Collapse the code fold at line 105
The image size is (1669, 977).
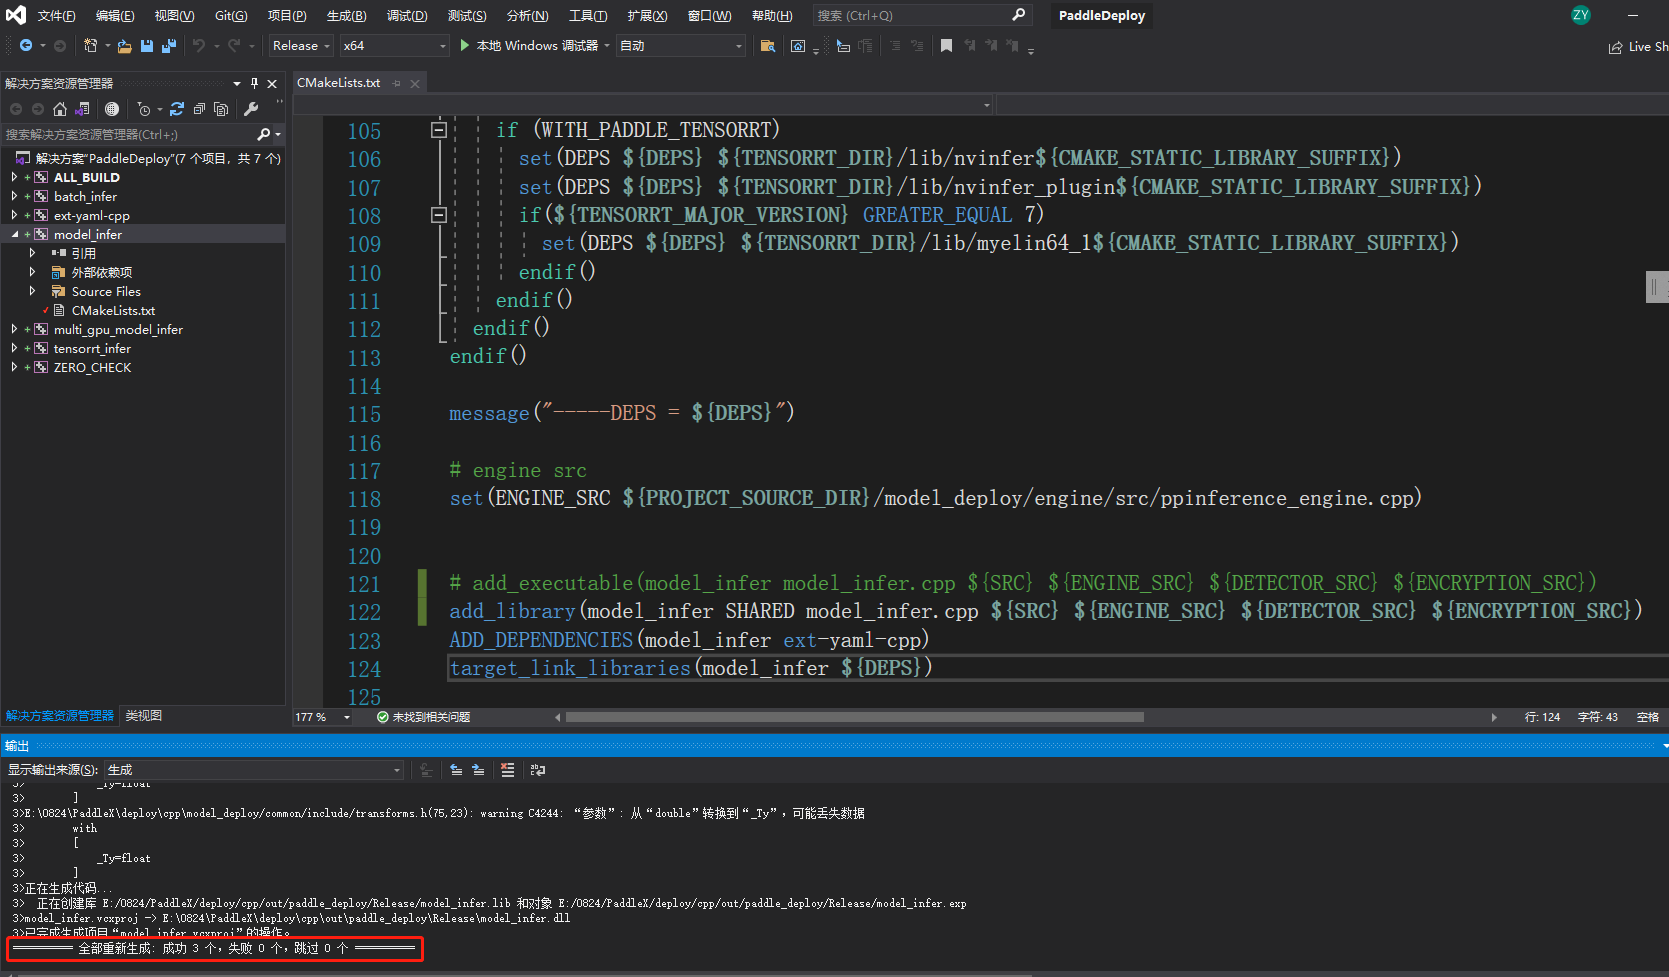(x=438, y=130)
